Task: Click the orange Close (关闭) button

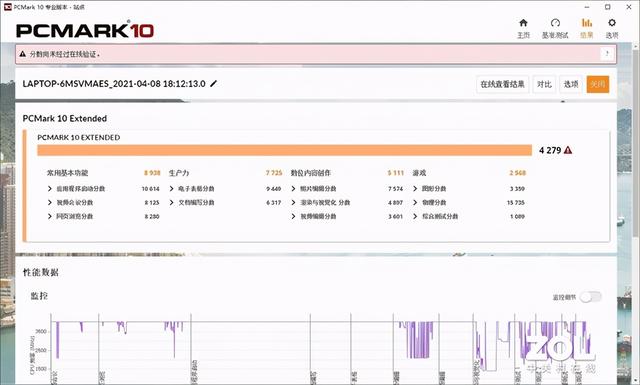Action: (x=598, y=84)
